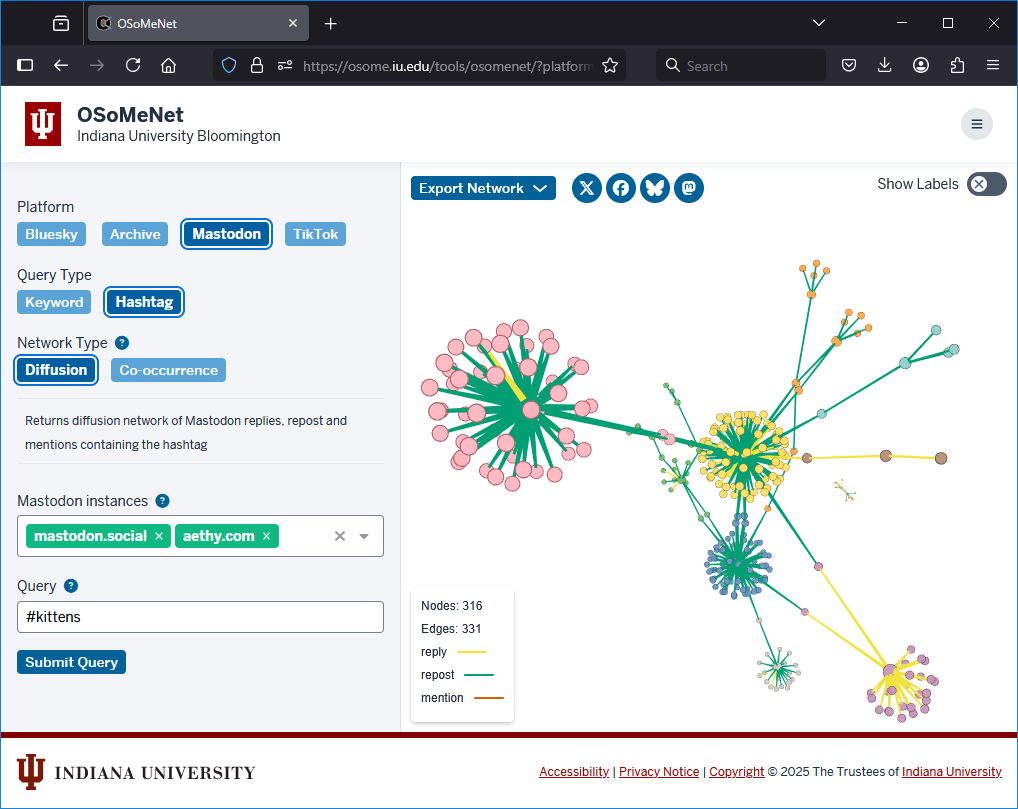Image resolution: width=1018 pixels, height=809 pixels.
Task: Choose Diffusion network type
Action: [x=56, y=370]
